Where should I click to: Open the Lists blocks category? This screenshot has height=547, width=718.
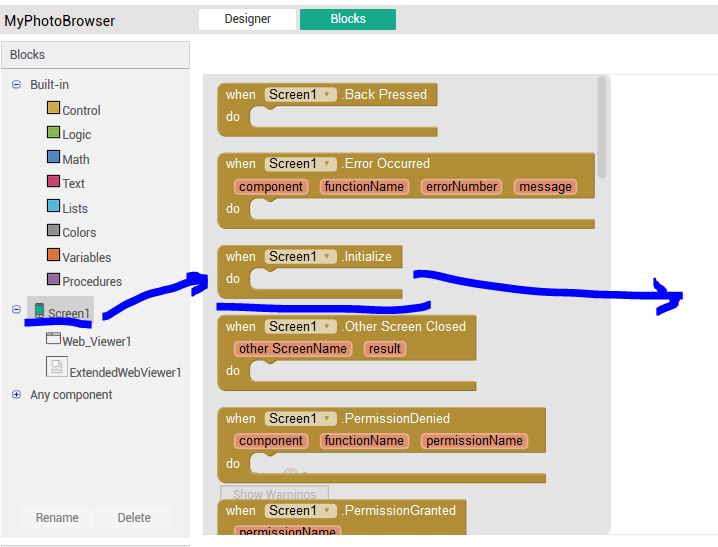[x=53, y=206]
